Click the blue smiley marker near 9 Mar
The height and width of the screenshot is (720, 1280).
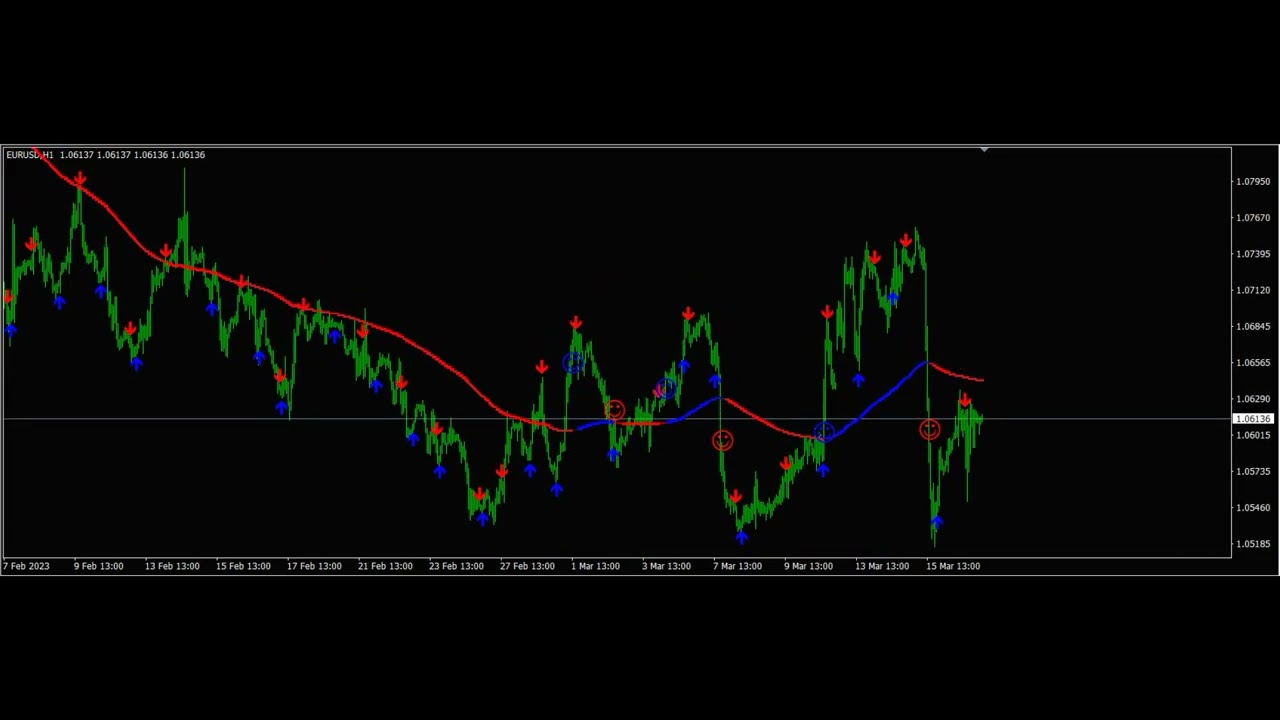(x=823, y=432)
